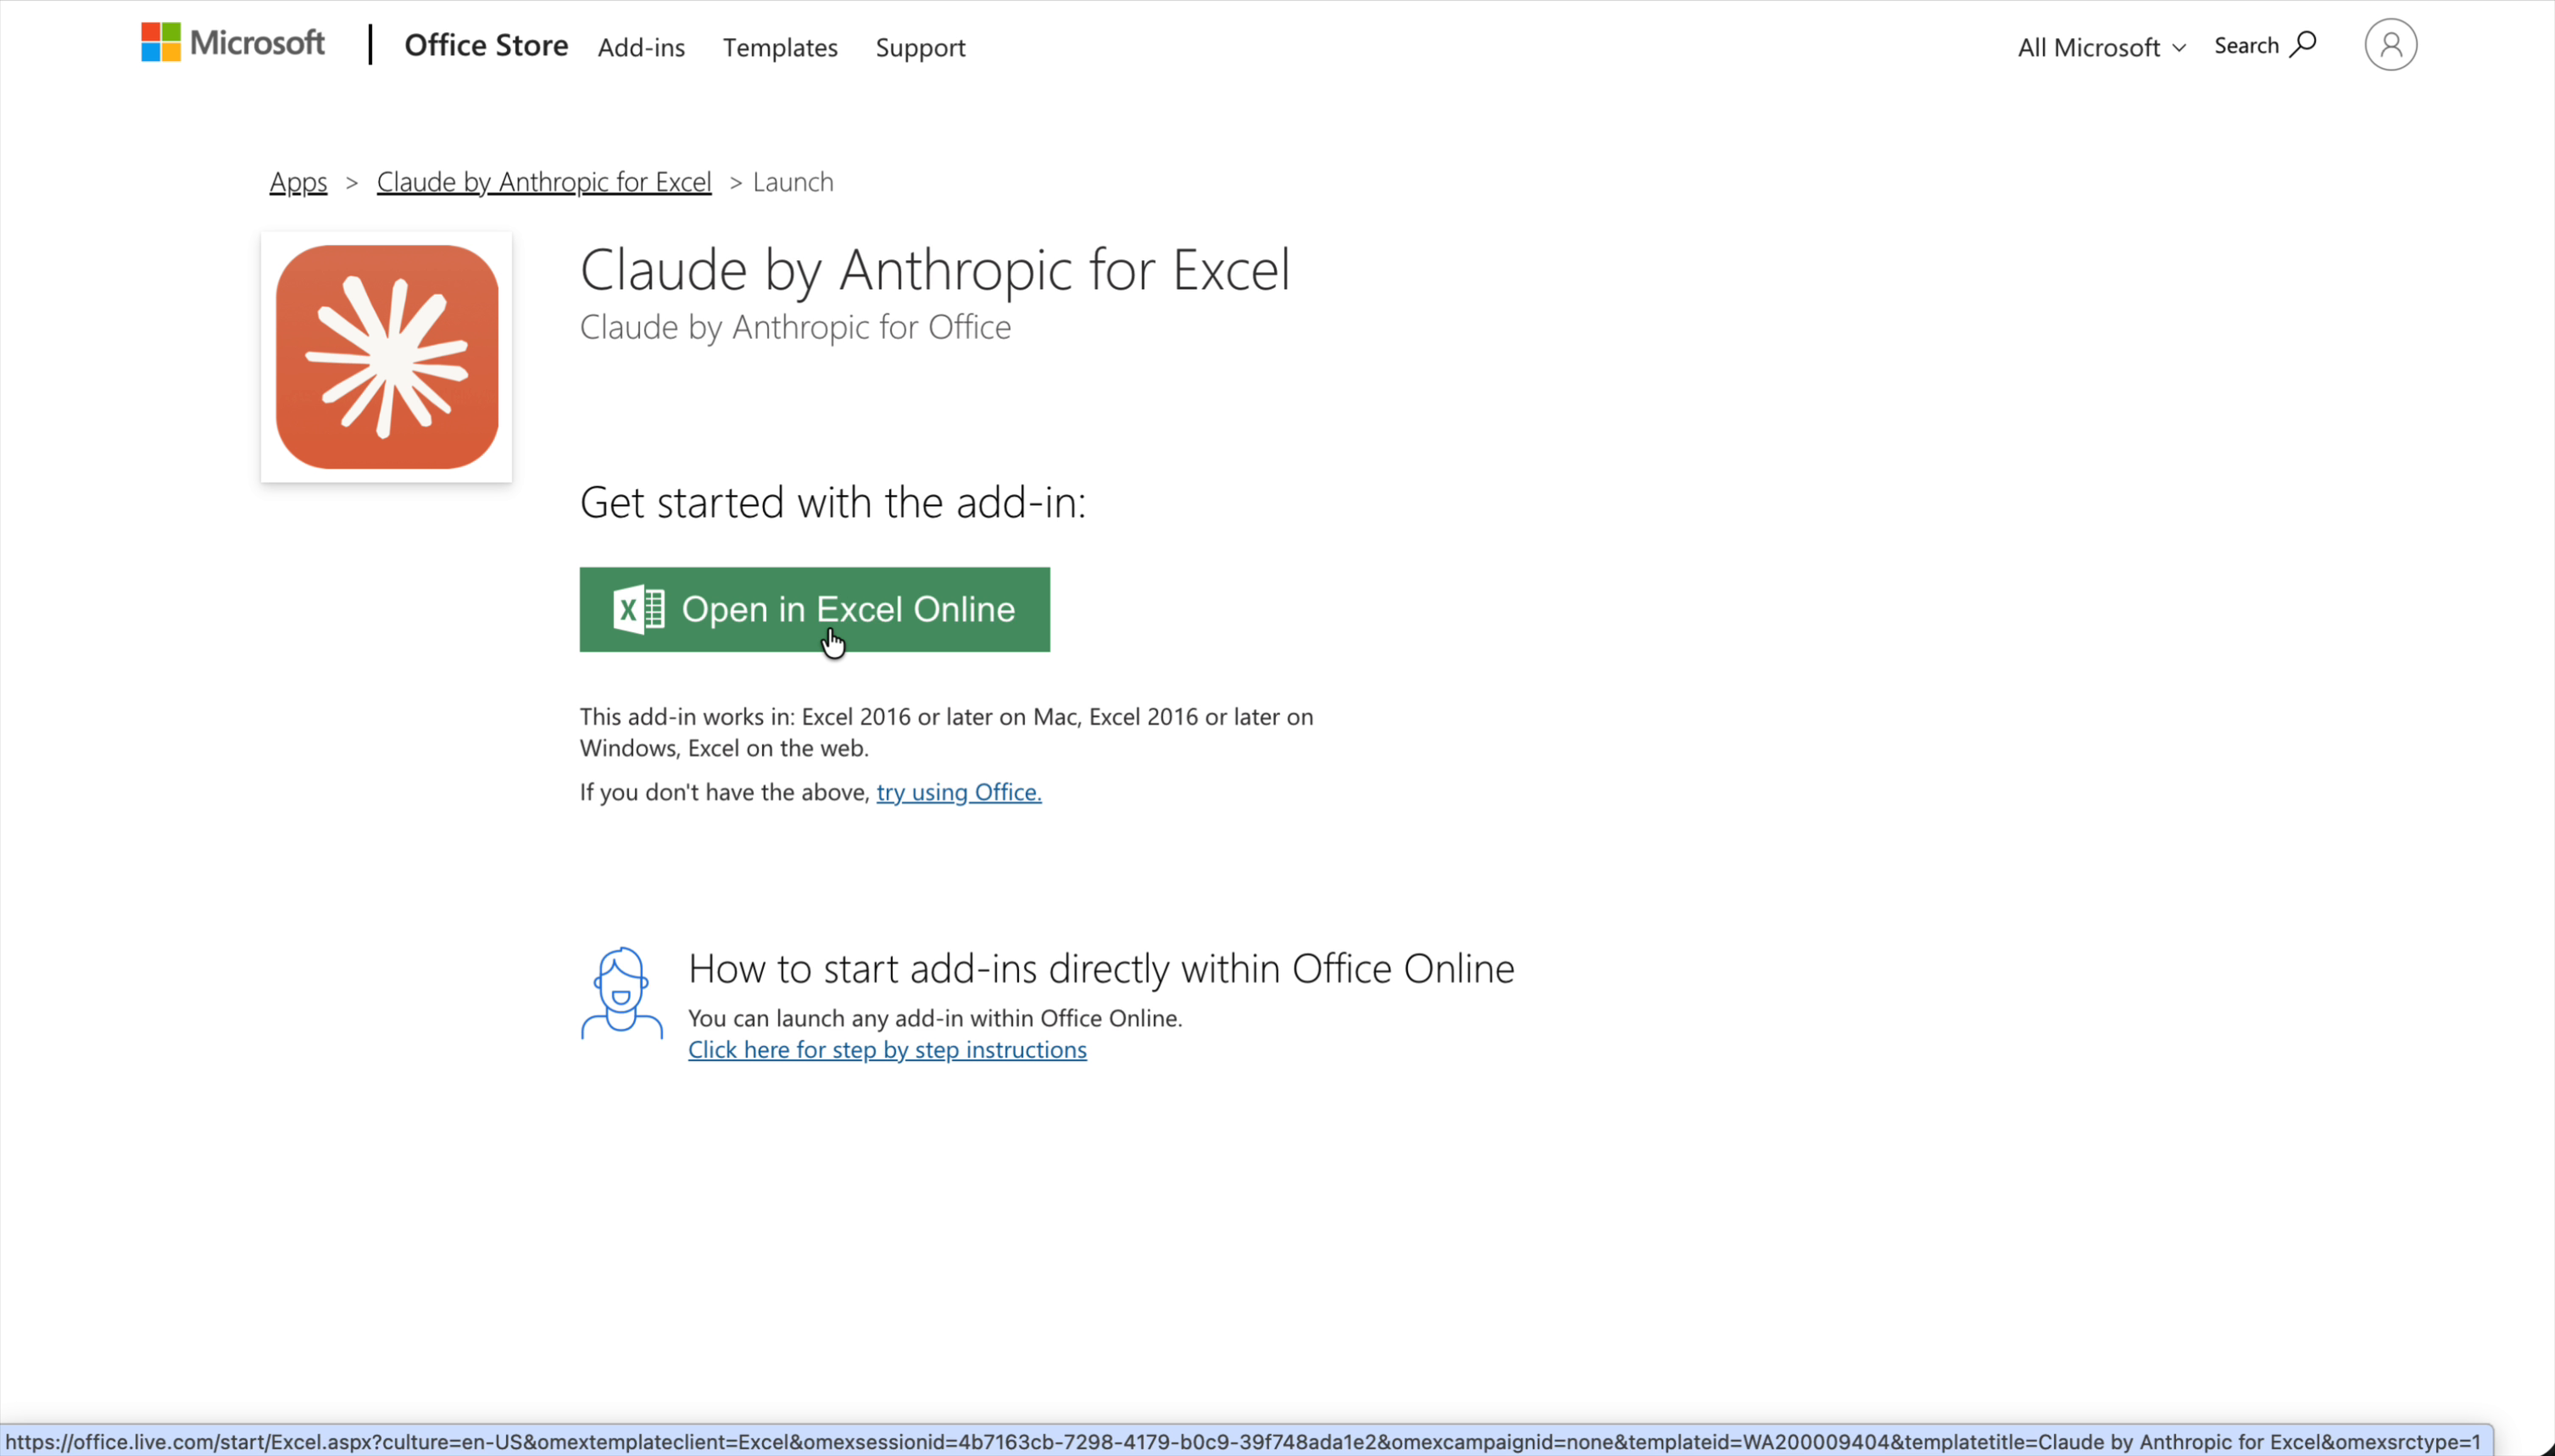Click Claude by Anthropic for Excel breadcrumb
This screenshot has width=2555, height=1456.
(543, 182)
